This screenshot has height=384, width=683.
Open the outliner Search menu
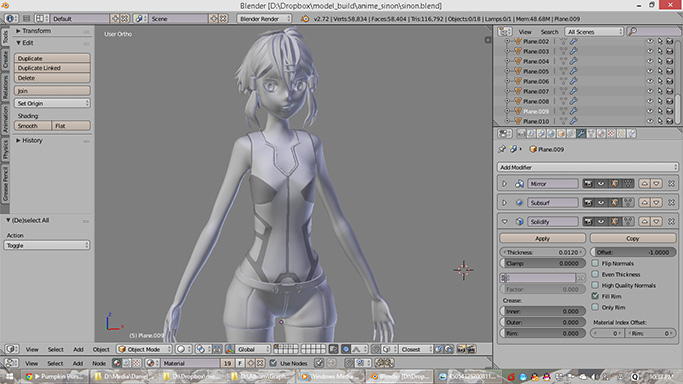click(x=549, y=31)
